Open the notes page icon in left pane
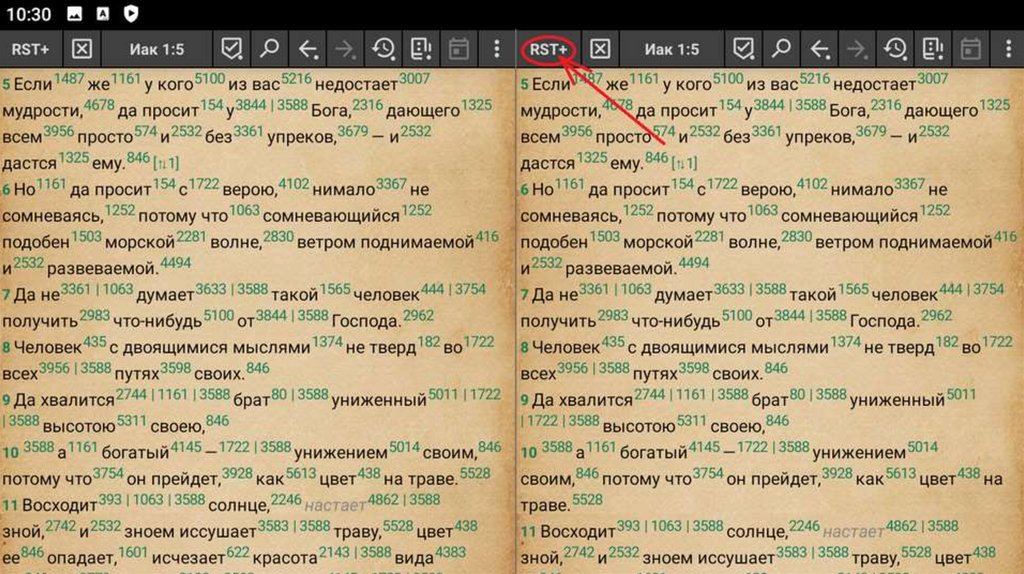This screenshot has width=1024, height=574. [x=421, y=49]
